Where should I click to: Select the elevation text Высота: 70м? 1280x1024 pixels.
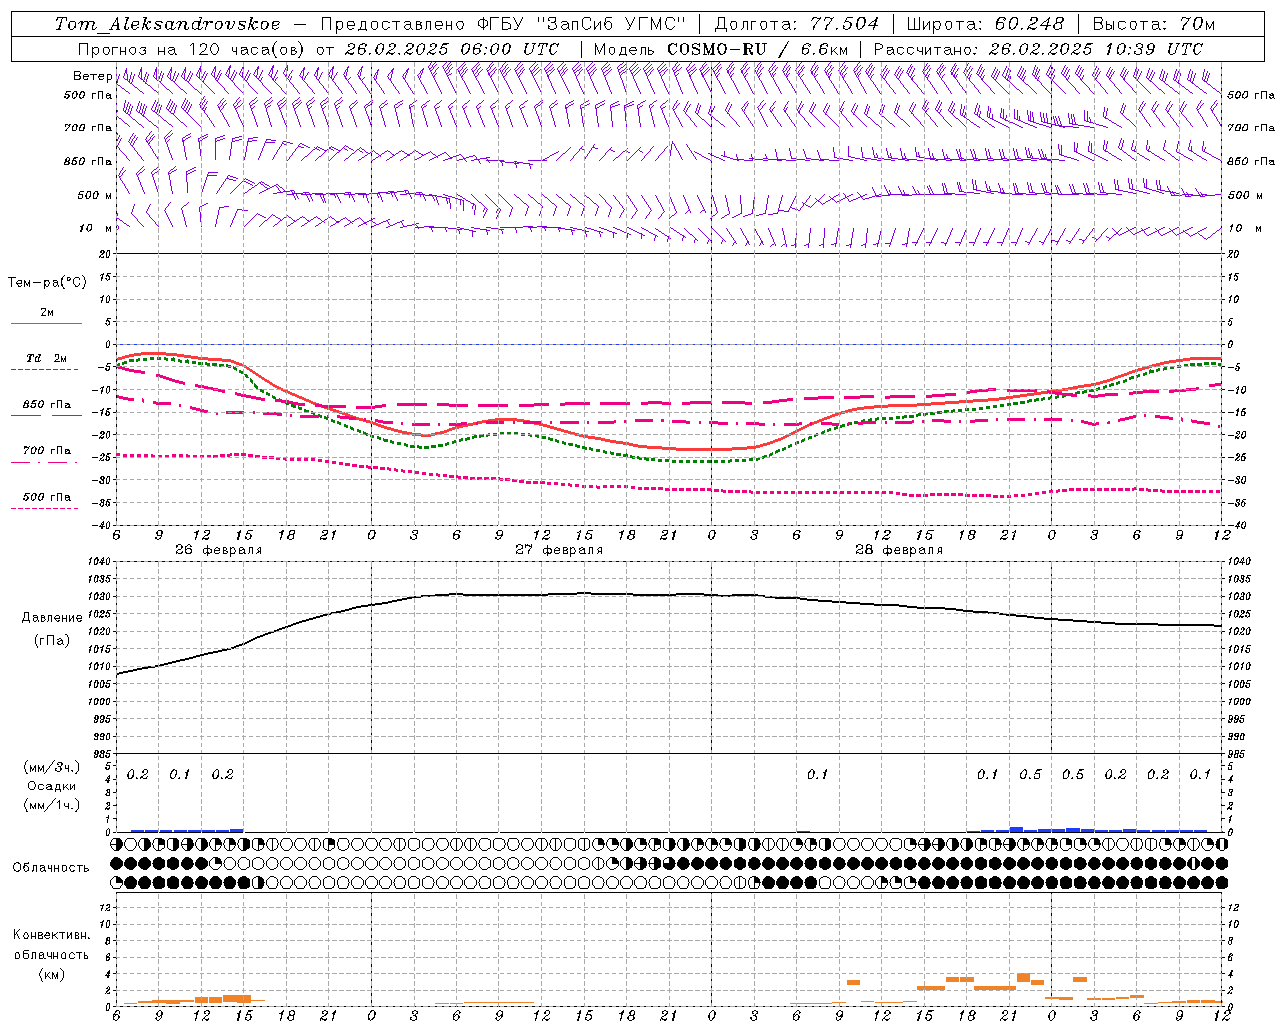1153,24
